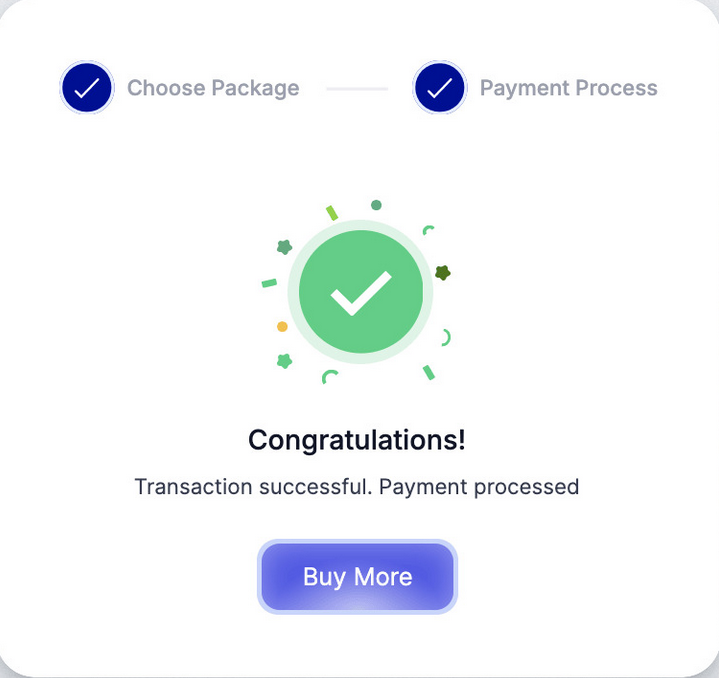
Task: Click the Transaction successful message text
Action: [357, 487]
